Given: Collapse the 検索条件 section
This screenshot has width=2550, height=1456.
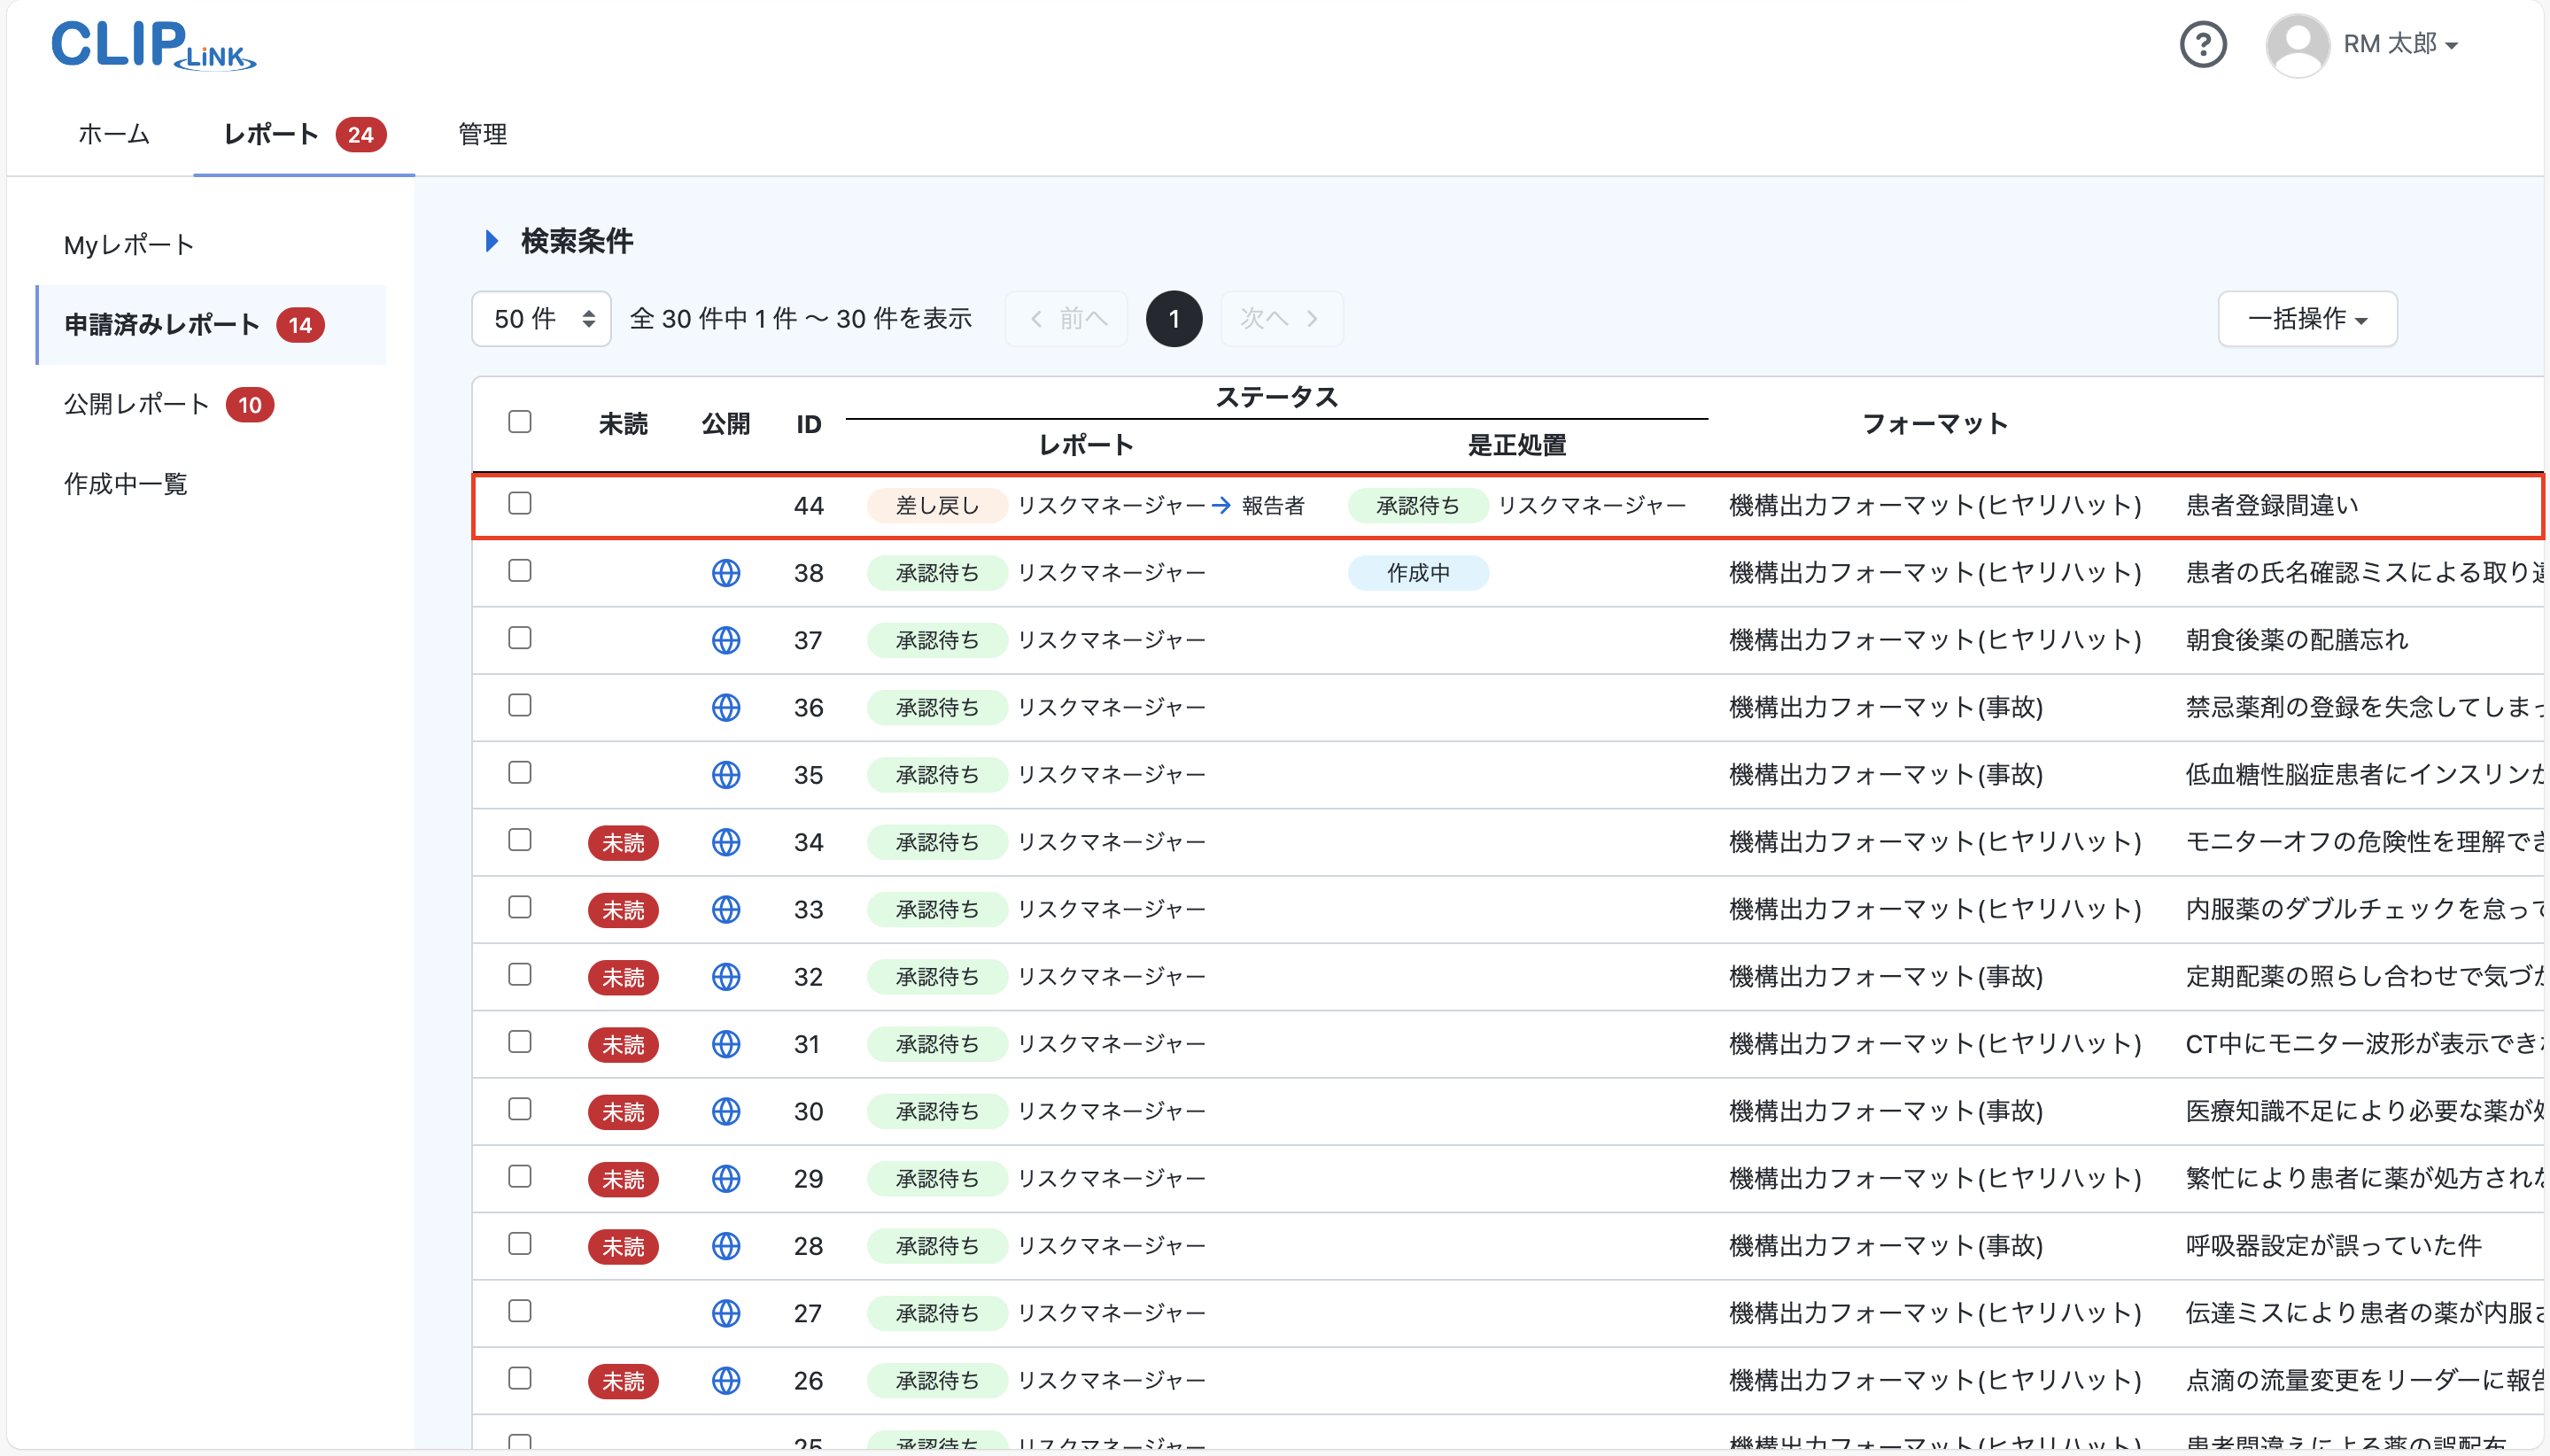Looking at the screenshot, I should pyautogui.click(x=492, y=240).
